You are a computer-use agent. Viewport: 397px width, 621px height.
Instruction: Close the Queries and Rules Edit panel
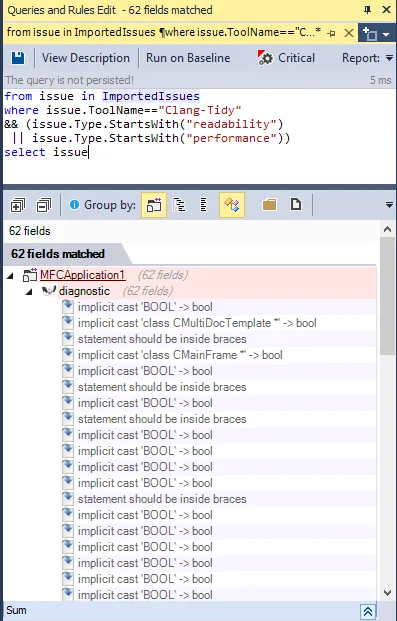(386, 10)
